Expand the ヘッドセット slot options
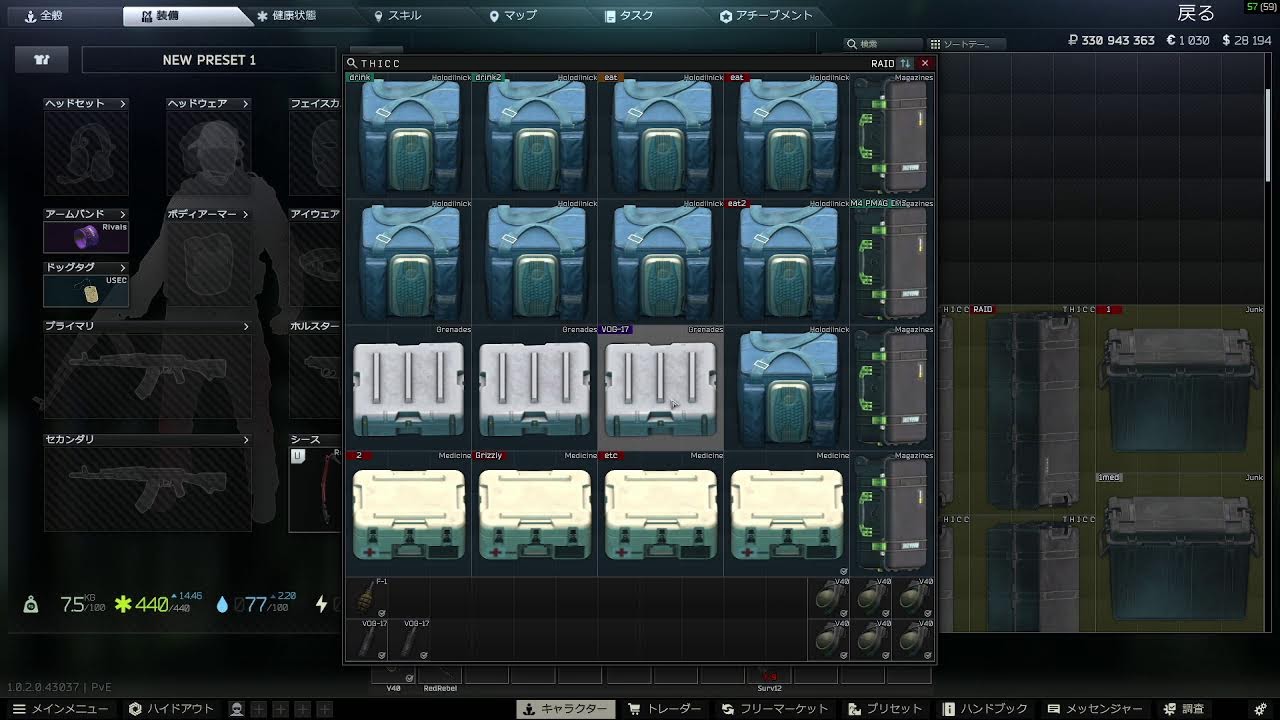Viewport: 1280px width, 720px height. coord(123,104)
